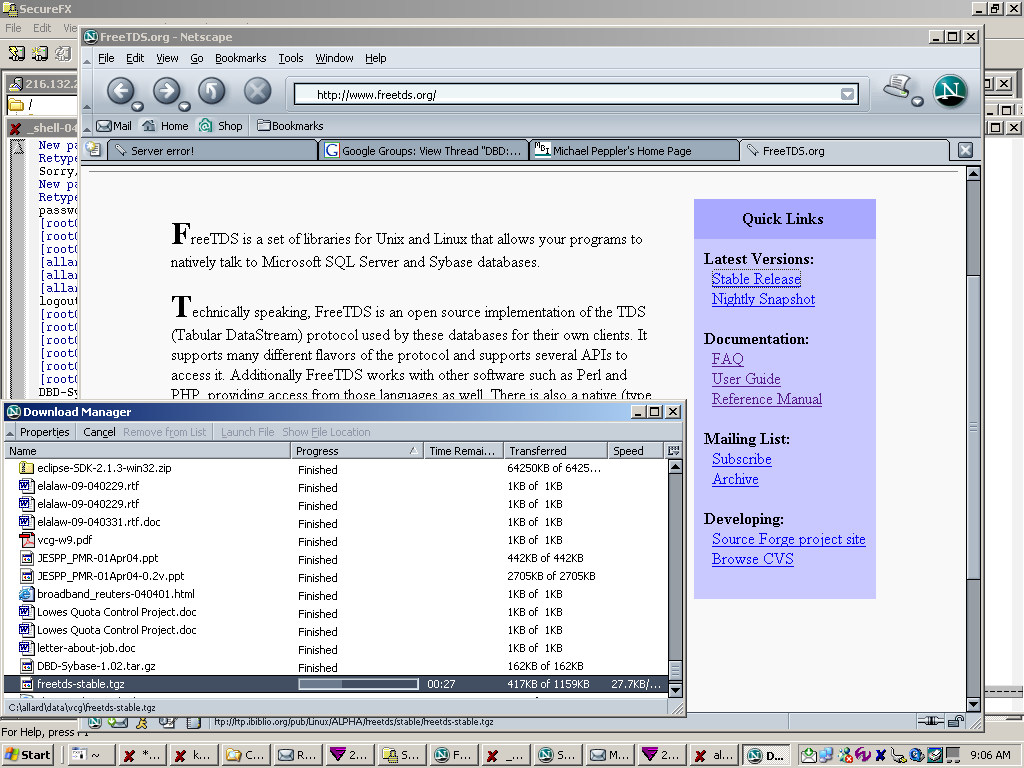Follow the Stable Release link
Screen dimensions: 1024x768
coord(756,279)
